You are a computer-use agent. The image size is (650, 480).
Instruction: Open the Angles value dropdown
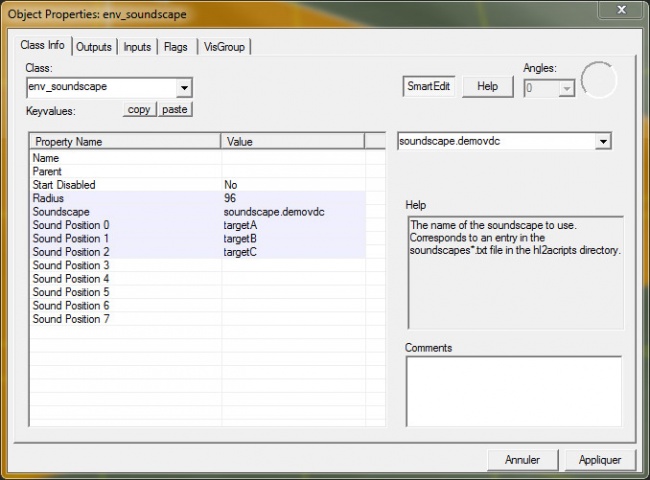(x=567, y=88)
